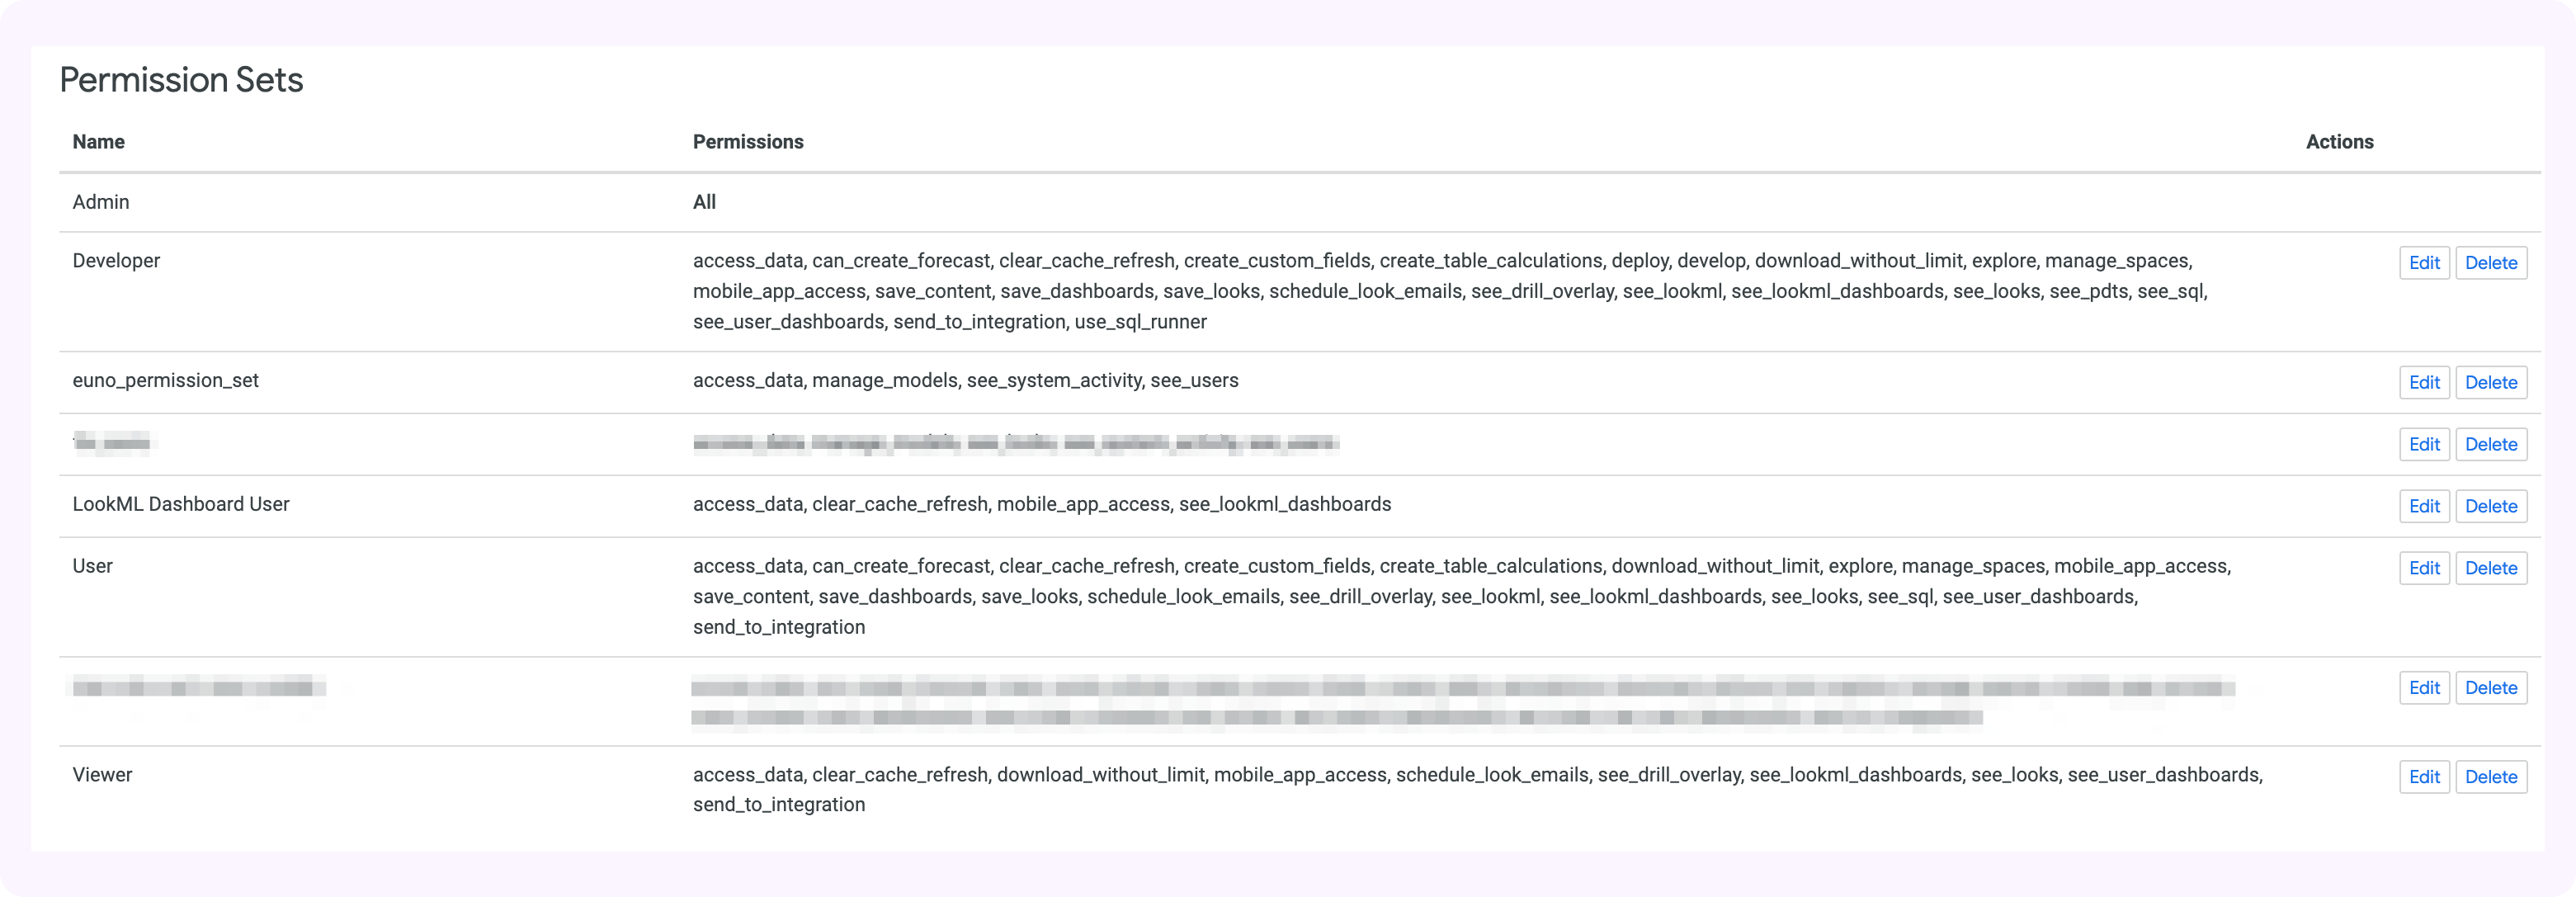Edit the Developer permission set
Viewport: 2576px width, 897px height.
coord(2423,263)
